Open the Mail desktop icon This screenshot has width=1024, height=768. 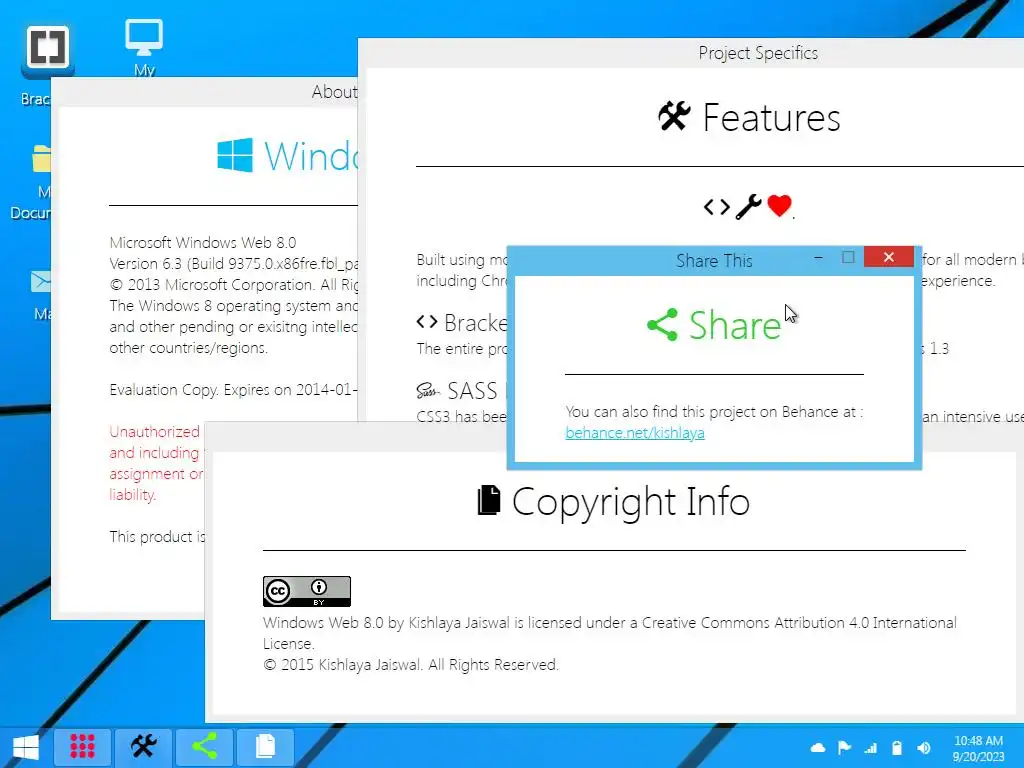[x=40, y=281]
